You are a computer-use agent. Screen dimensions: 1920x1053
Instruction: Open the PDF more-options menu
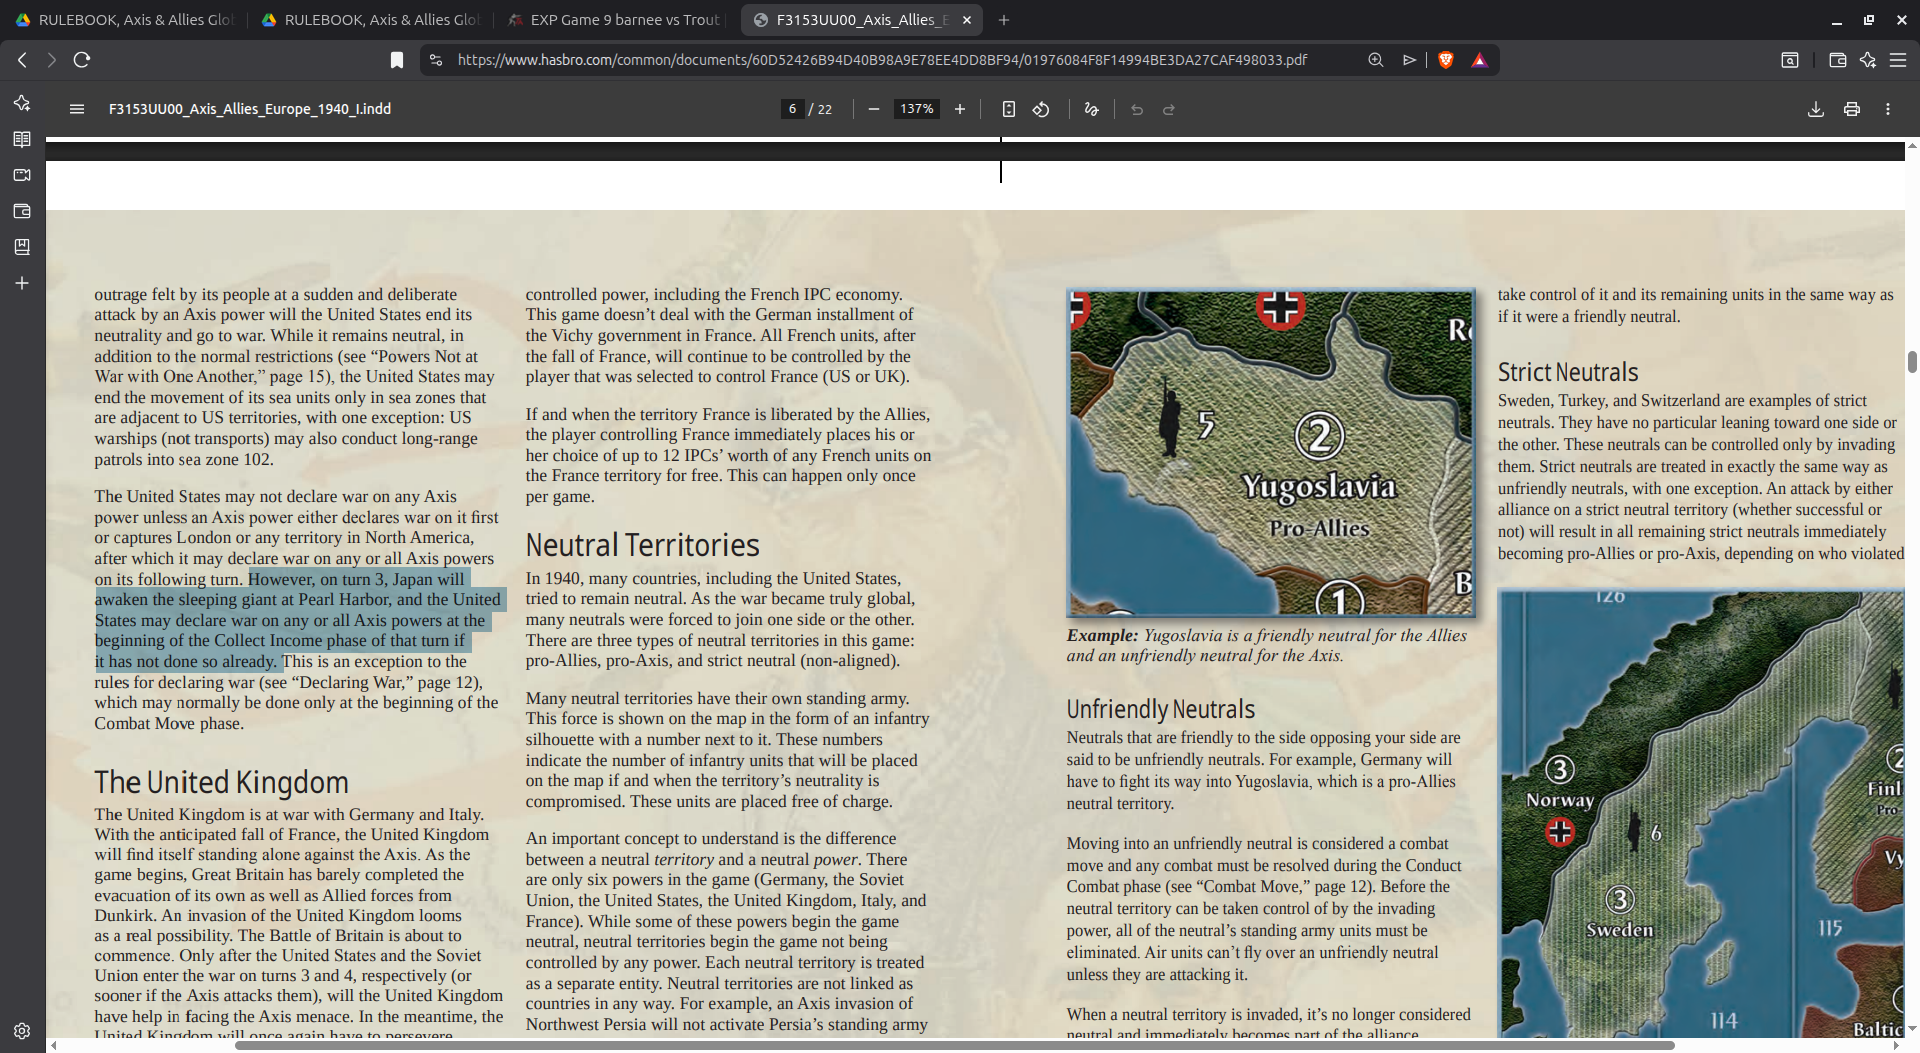[x=1888, y=109]
